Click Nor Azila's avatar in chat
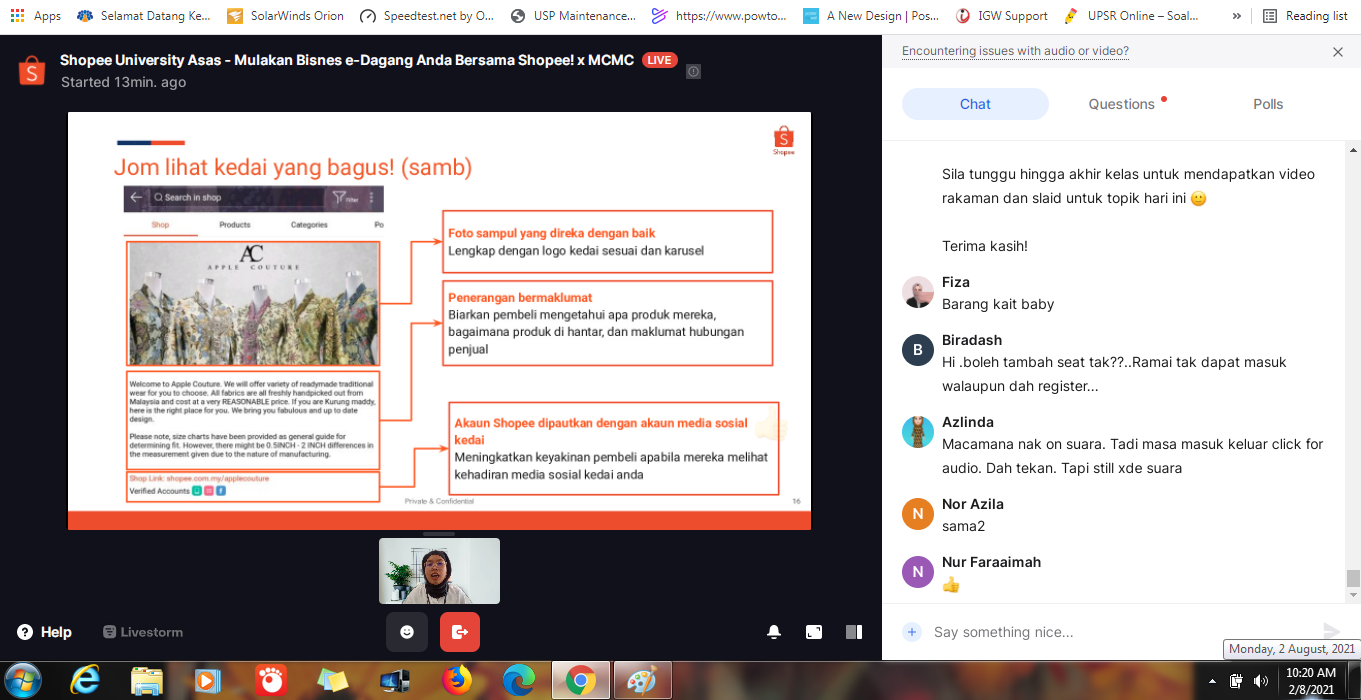Image resolution: width=1361 pixels, height=700 pixels. click(918, 514)
